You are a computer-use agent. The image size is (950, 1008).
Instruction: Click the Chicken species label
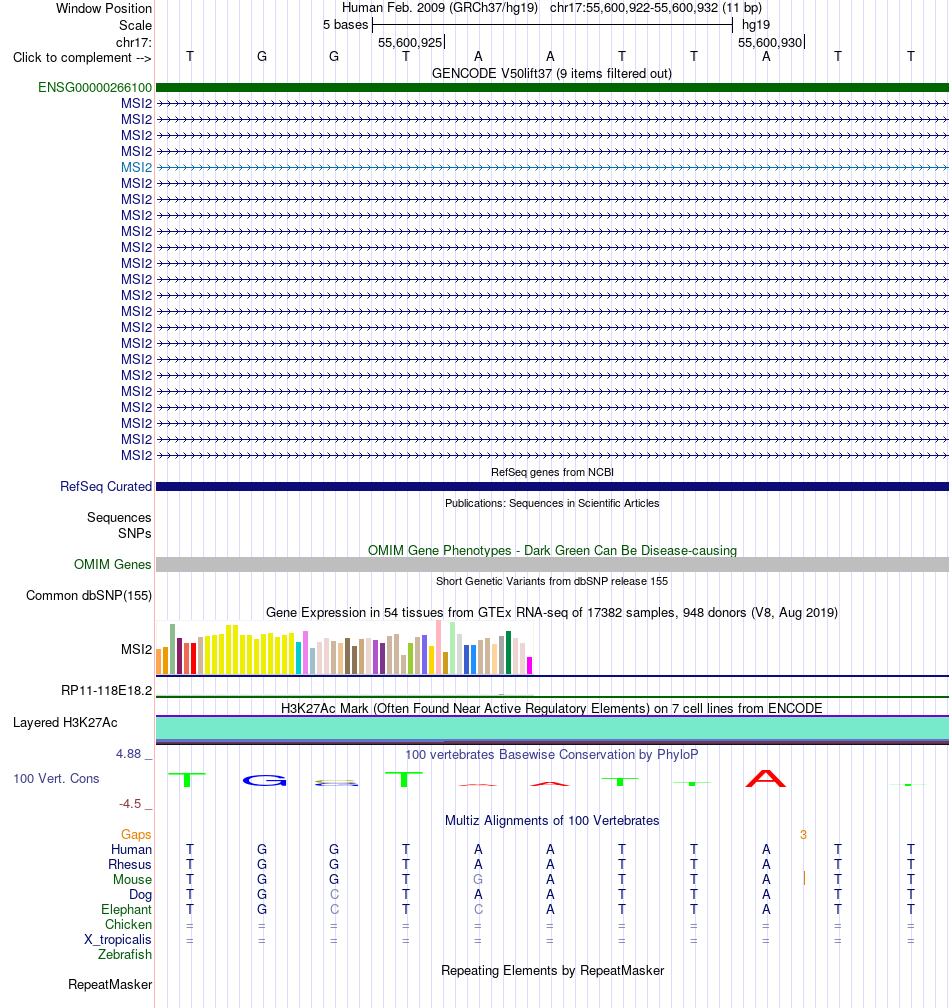(129, 924)
